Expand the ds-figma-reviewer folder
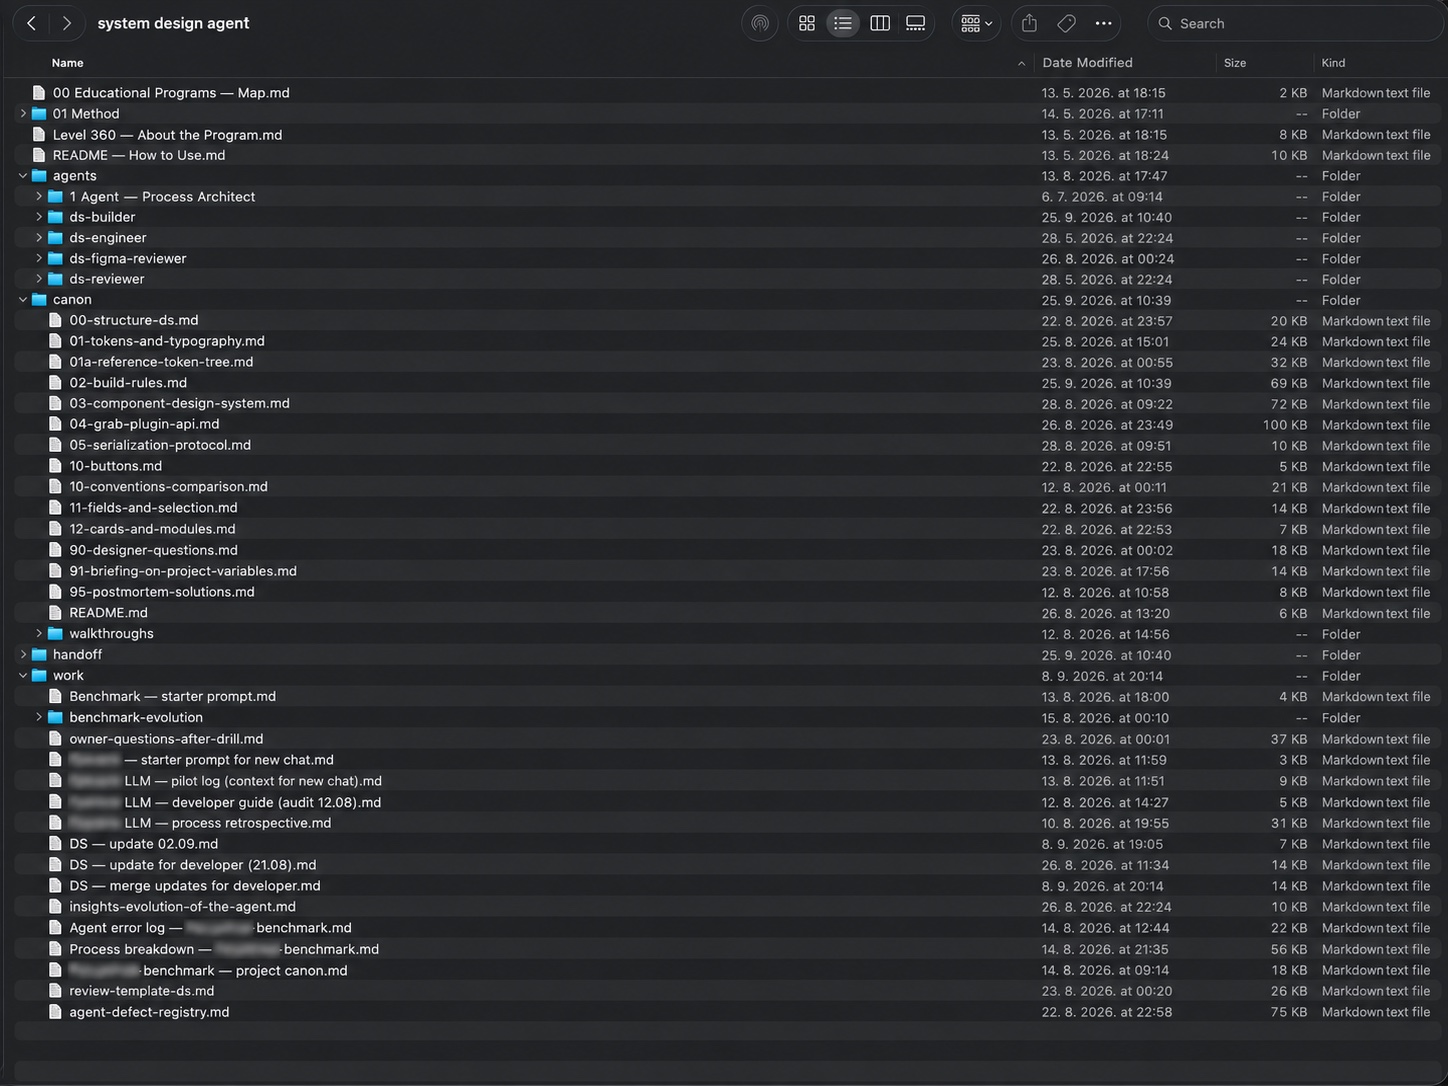Viewport: 1448px width, 1086px height. pos(39,259)
